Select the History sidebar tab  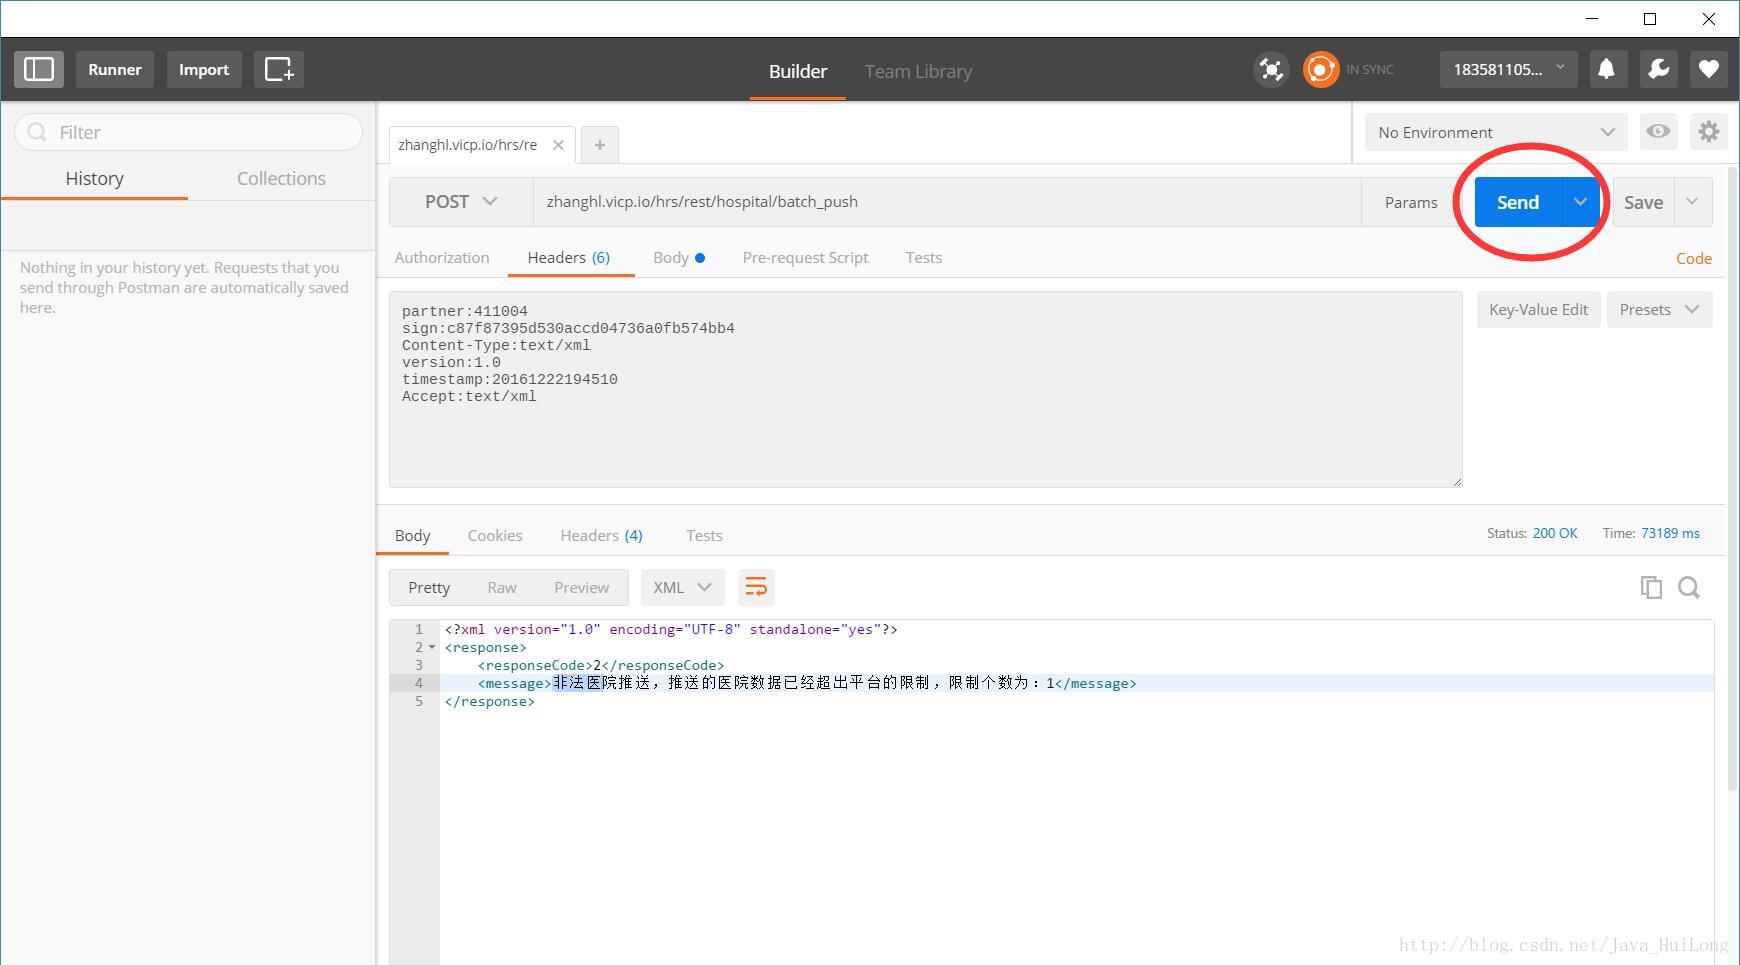pyautogui.click(x=94, y=178)
